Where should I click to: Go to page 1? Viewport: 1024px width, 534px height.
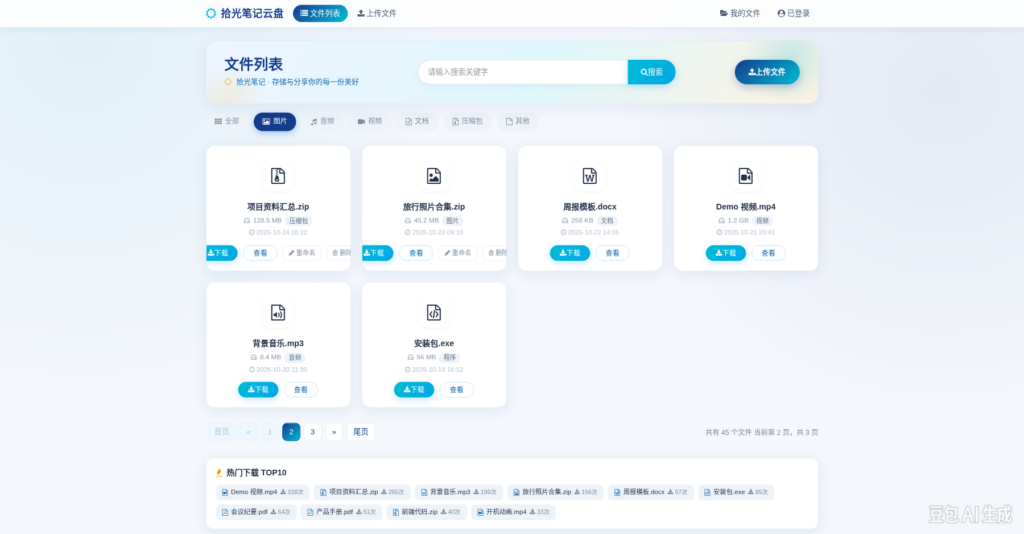click(x=270, y=432)
